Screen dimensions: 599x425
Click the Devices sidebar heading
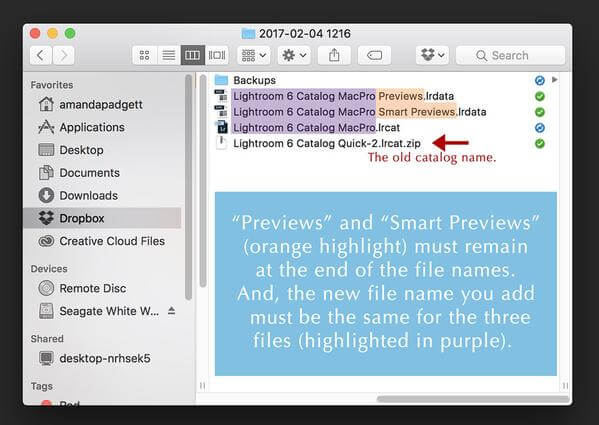pos(49,269)
